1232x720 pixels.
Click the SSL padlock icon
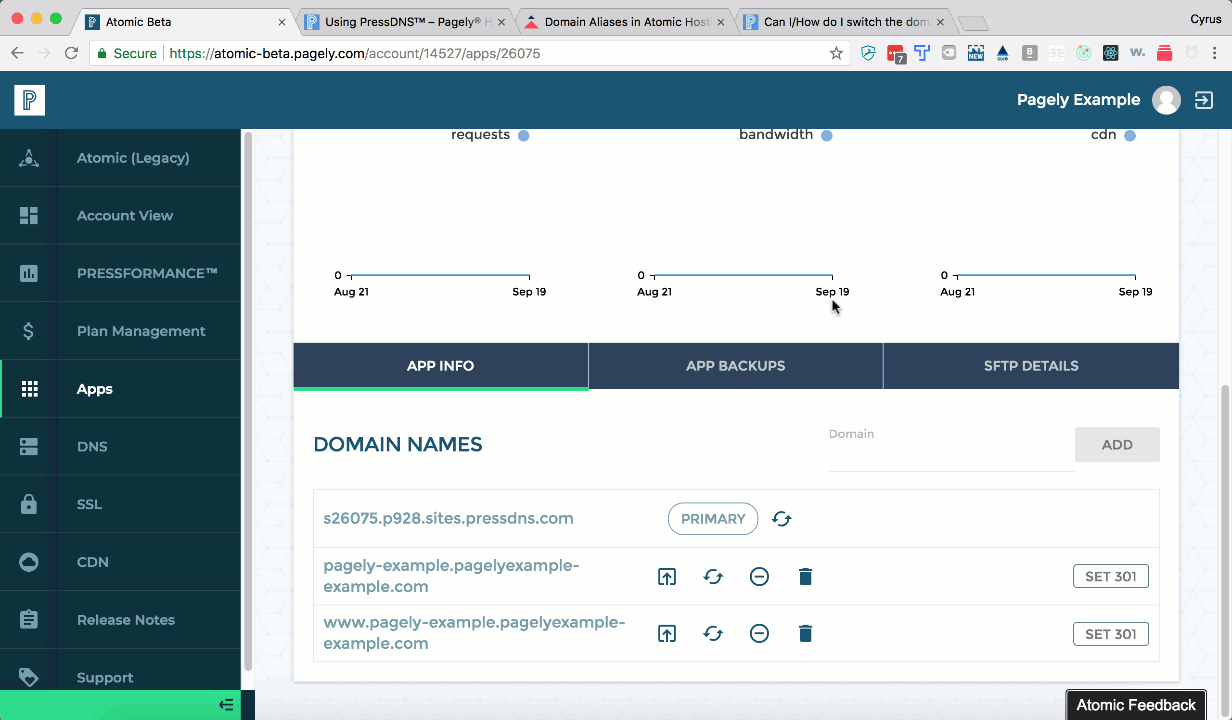point(29,504)
